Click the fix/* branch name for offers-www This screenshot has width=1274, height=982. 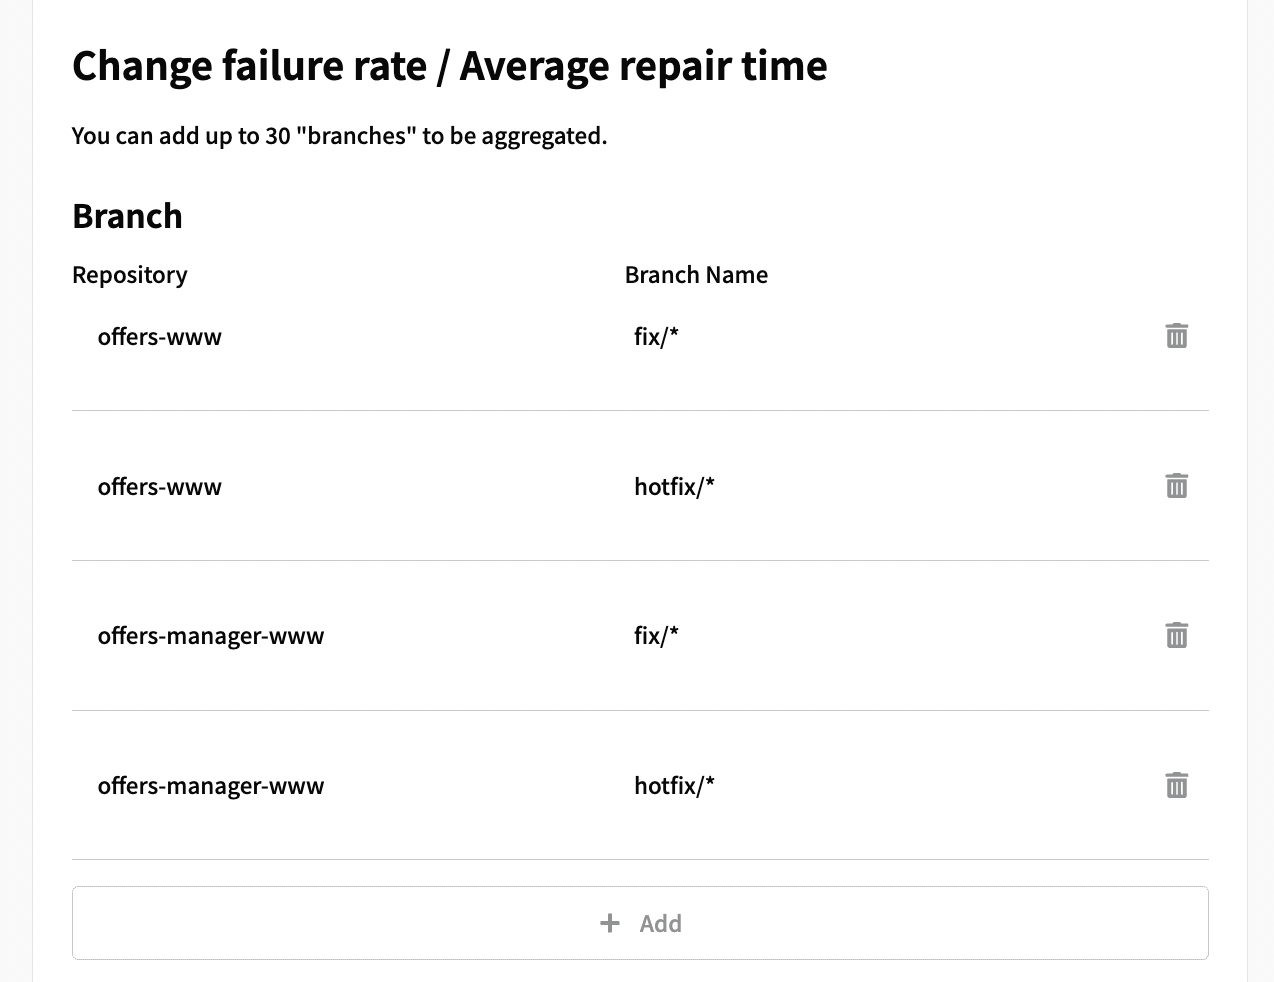pyautogui.click(x=656, y=337)
